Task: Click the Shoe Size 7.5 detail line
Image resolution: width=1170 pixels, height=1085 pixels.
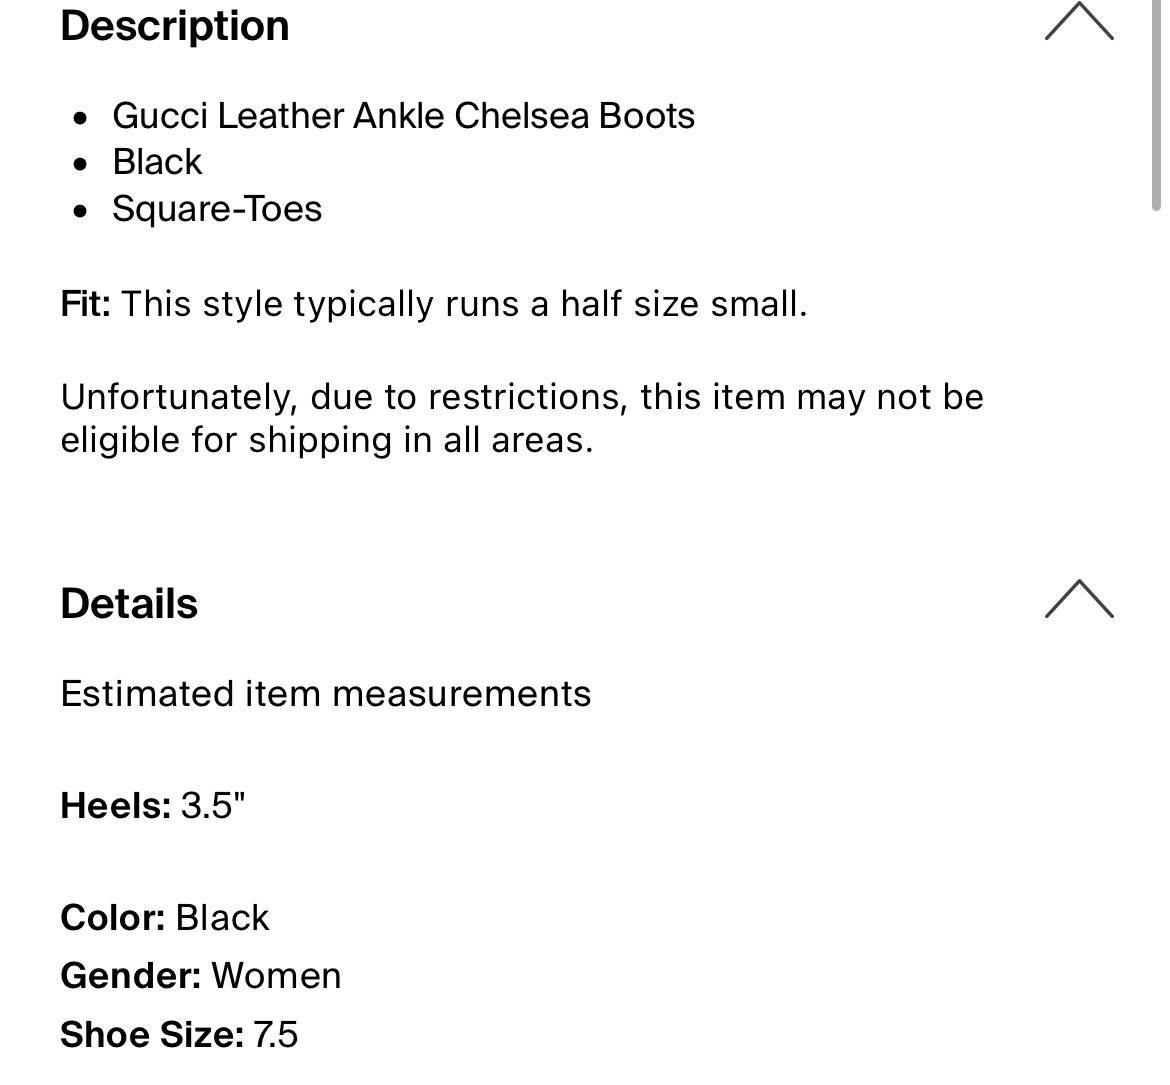Action: pyautogui.click(x=179, y=1035)
